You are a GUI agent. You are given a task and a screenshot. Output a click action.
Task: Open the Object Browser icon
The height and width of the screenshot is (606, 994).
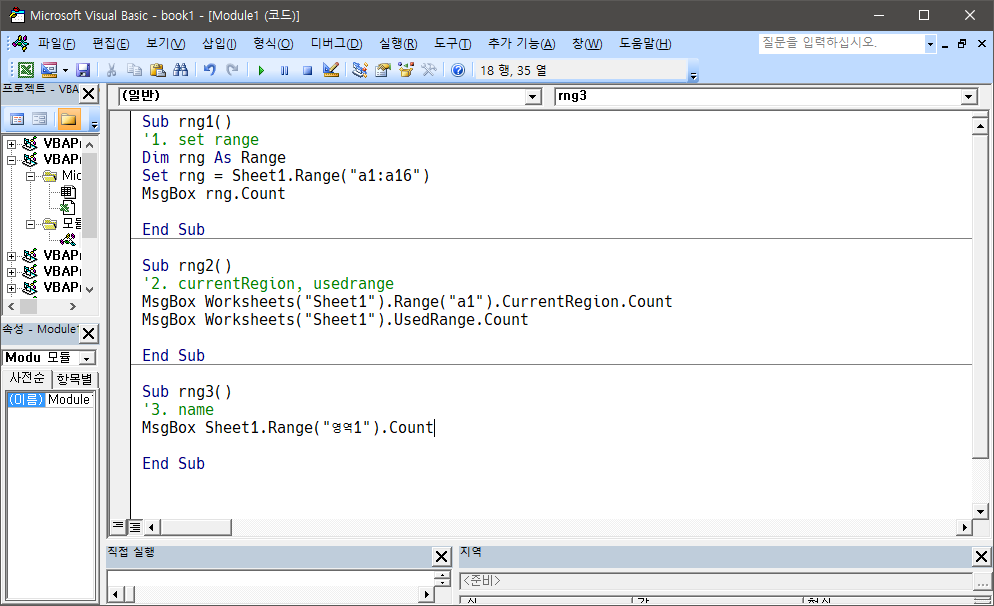coord(406,70)
